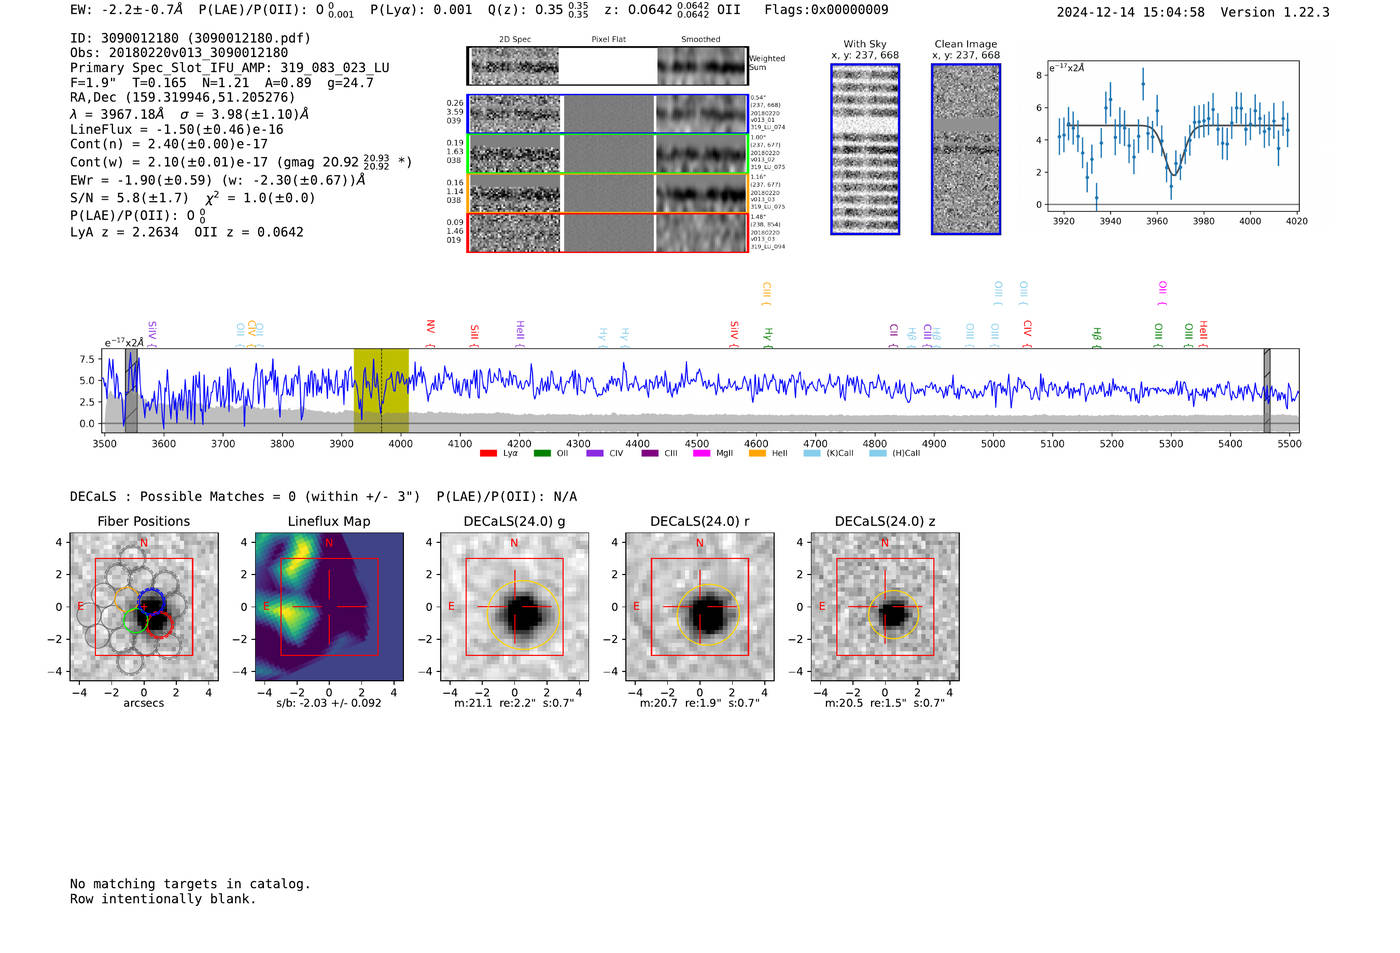Select the Fiber Positions cutout image
The height and width of the screenshot is (953, 1400).
coord(144,606)
